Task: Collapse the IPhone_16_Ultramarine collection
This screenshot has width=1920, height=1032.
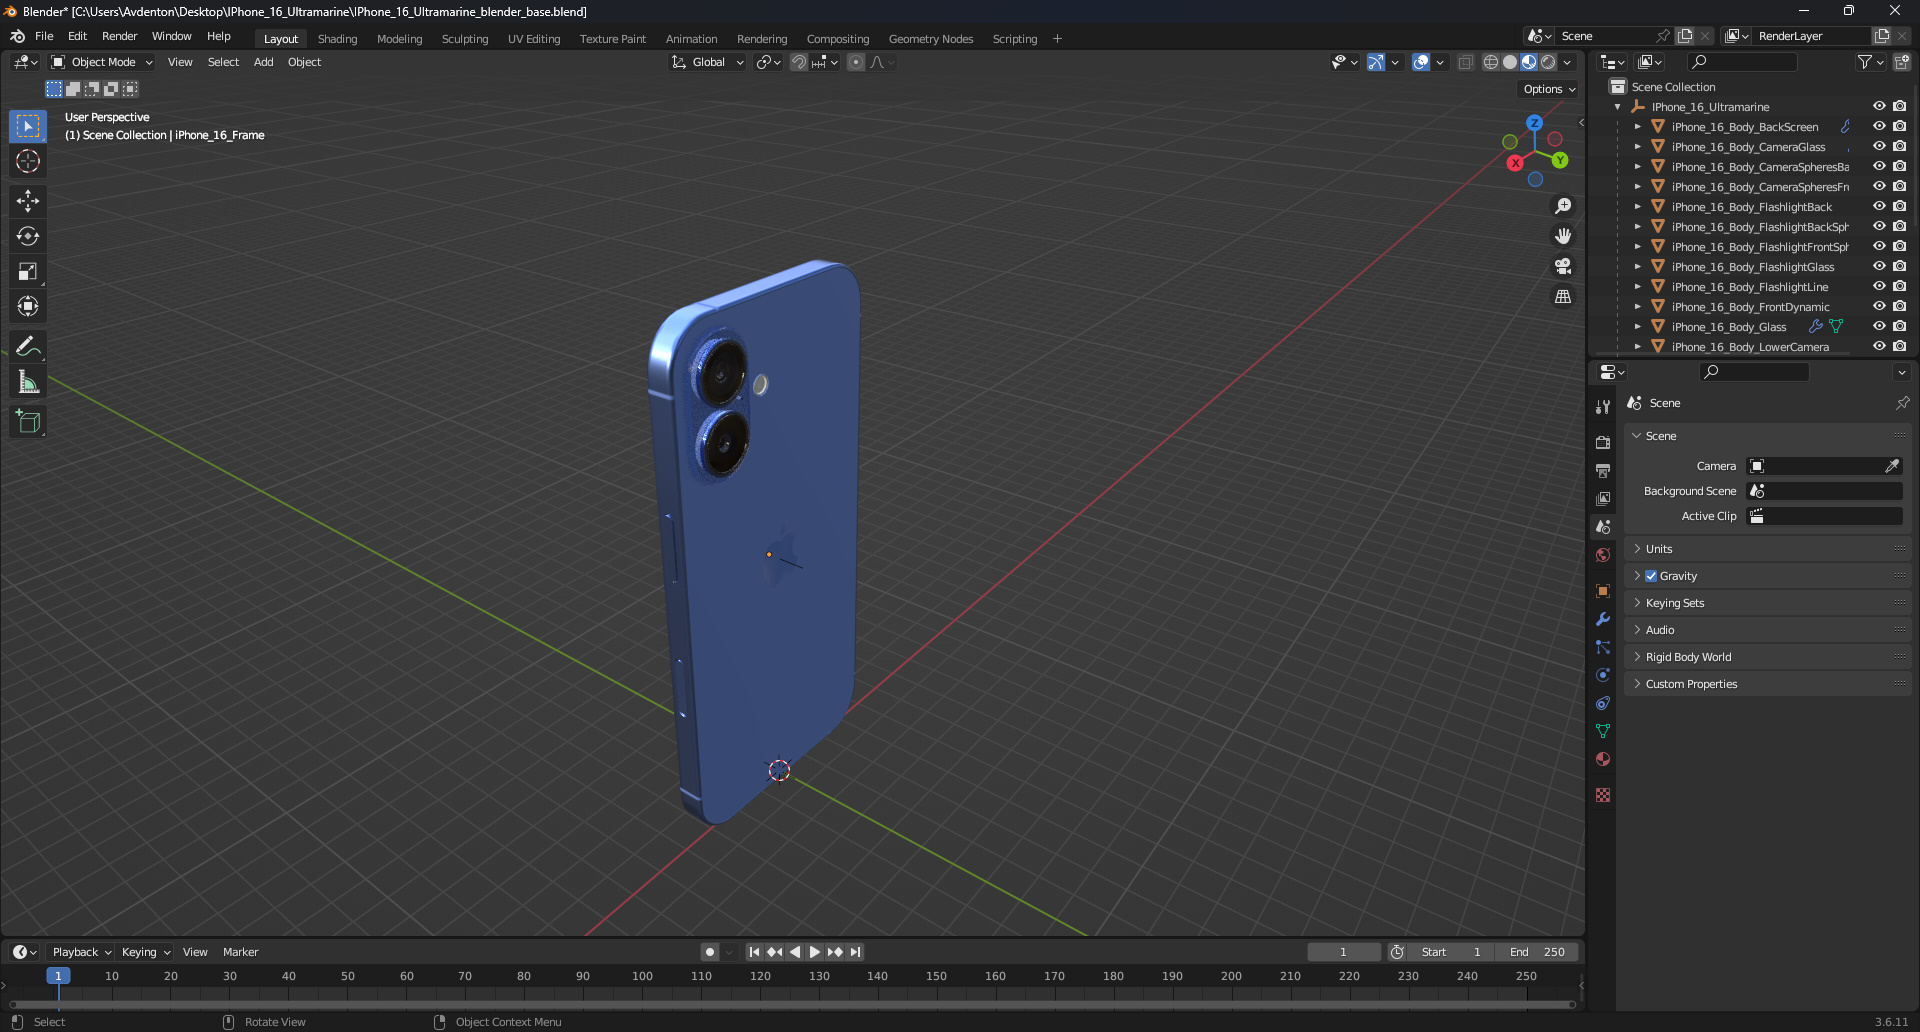Action: pos(1618,107)
